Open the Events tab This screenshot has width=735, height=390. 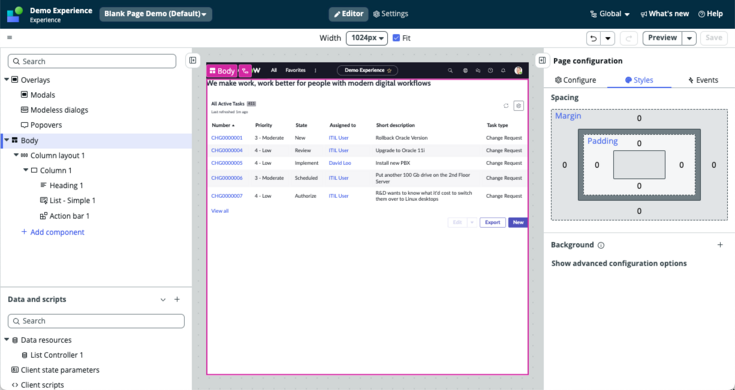click(x=703, y=80)
